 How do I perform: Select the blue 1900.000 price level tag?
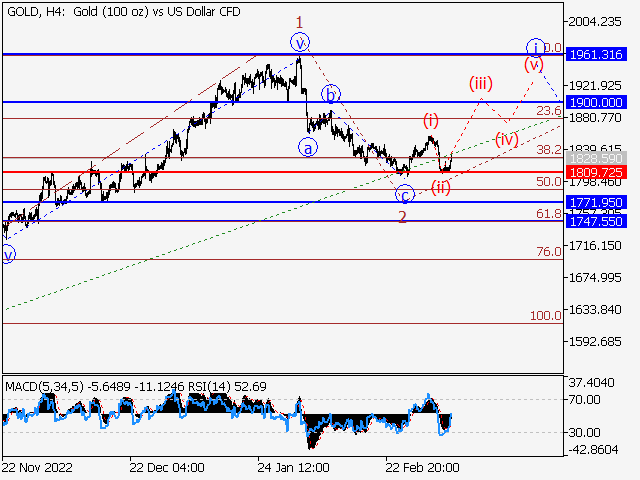[x=596, y=102]
